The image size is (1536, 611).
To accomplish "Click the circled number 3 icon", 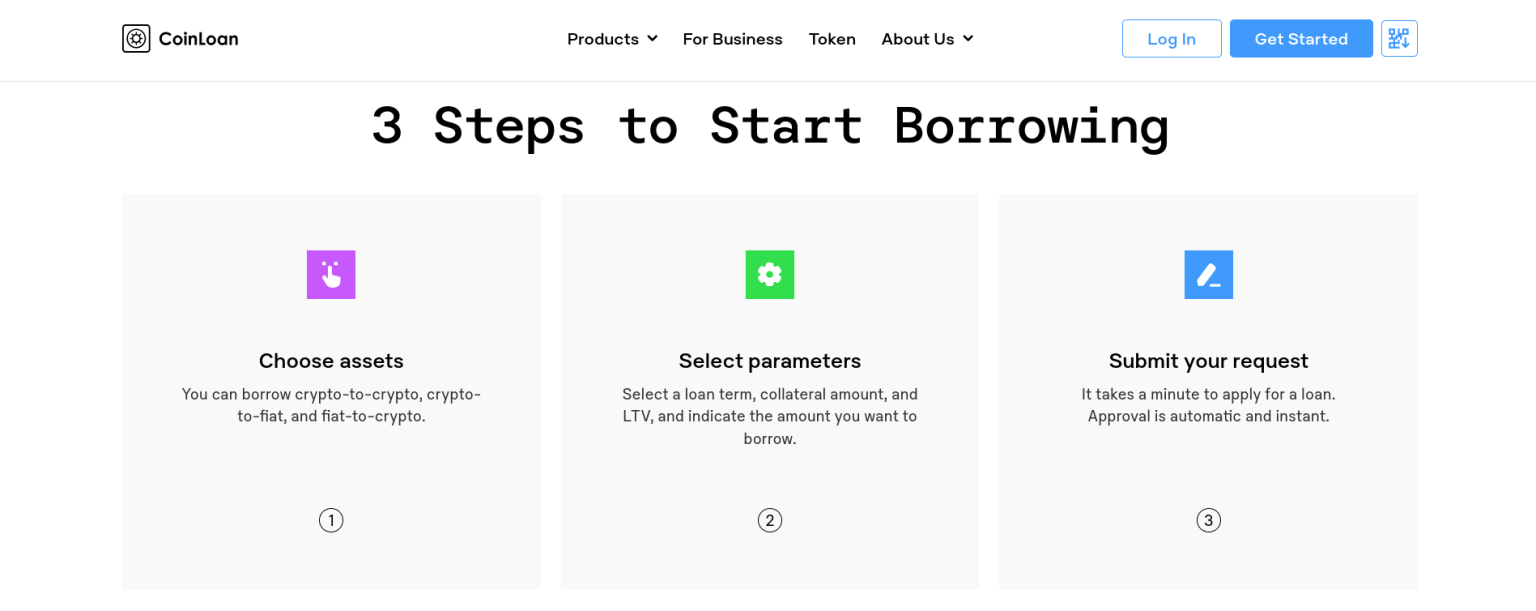I will click(x=1208, y=520).
